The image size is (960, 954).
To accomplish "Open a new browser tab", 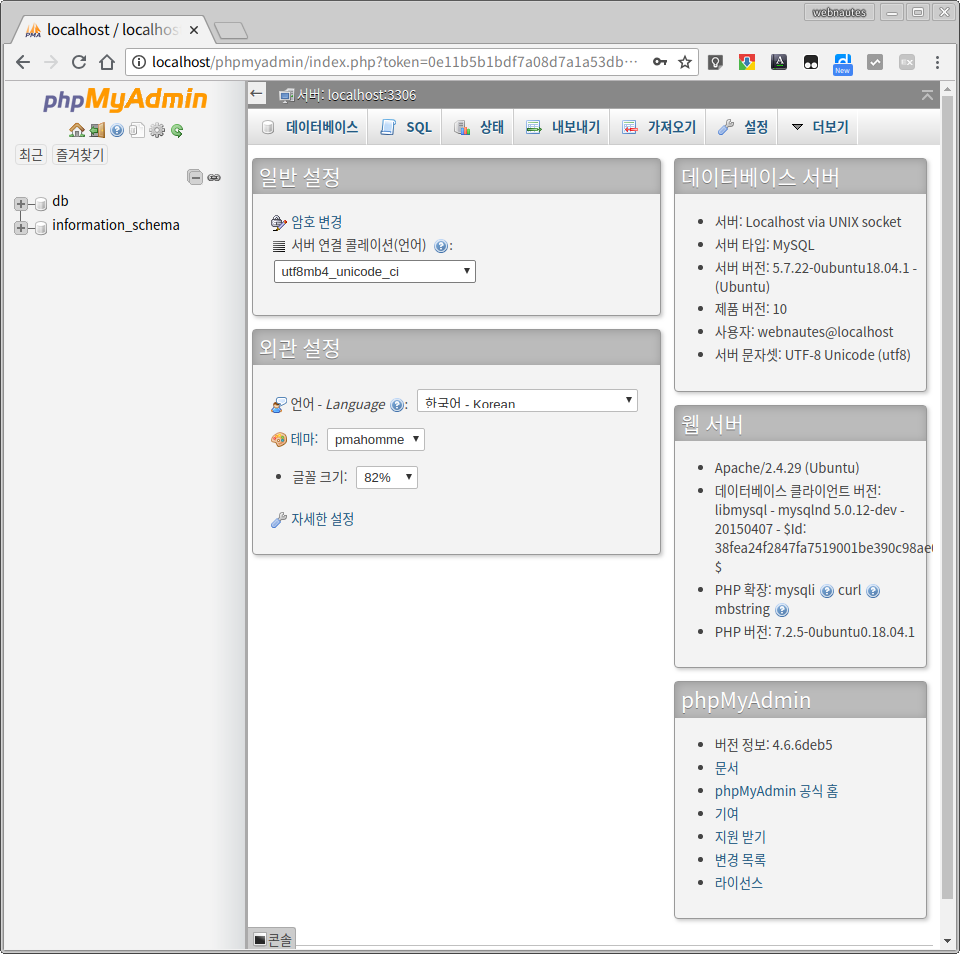I will pos(231,31).
